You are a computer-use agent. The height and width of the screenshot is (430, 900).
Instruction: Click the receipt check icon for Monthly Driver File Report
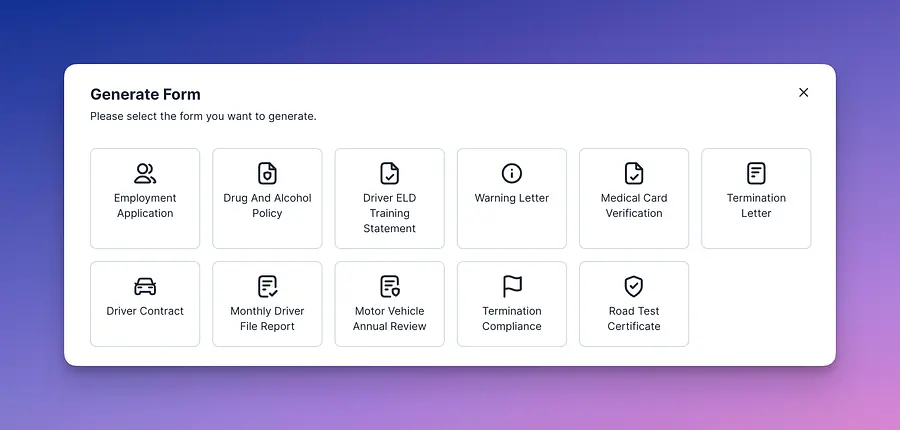(x=267, y=286)
